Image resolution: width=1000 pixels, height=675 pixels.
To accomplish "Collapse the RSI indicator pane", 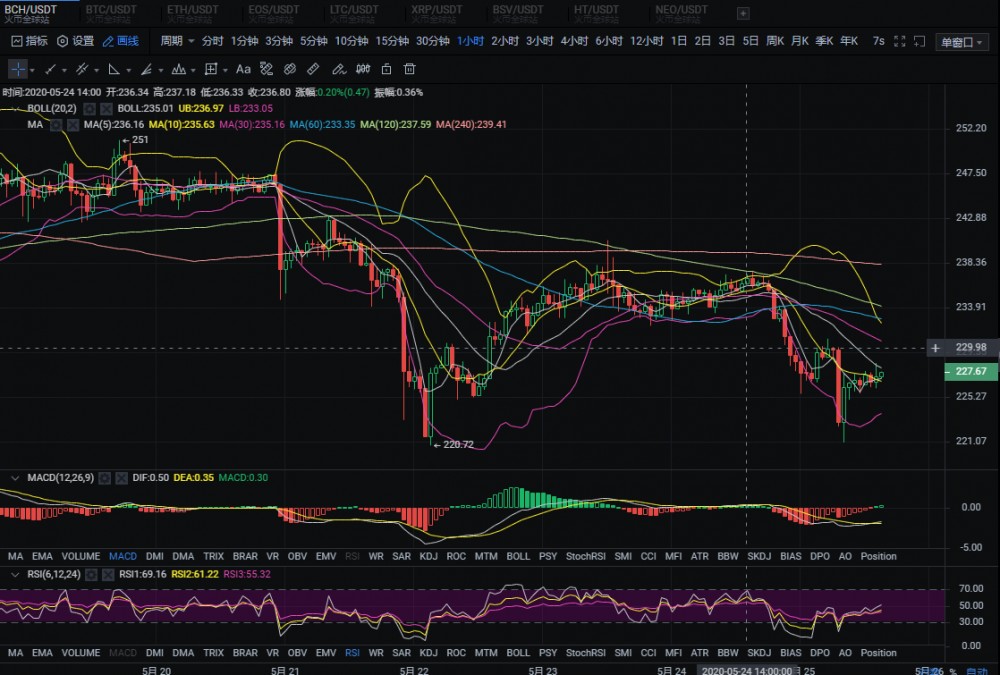I will tap(14, 574).
